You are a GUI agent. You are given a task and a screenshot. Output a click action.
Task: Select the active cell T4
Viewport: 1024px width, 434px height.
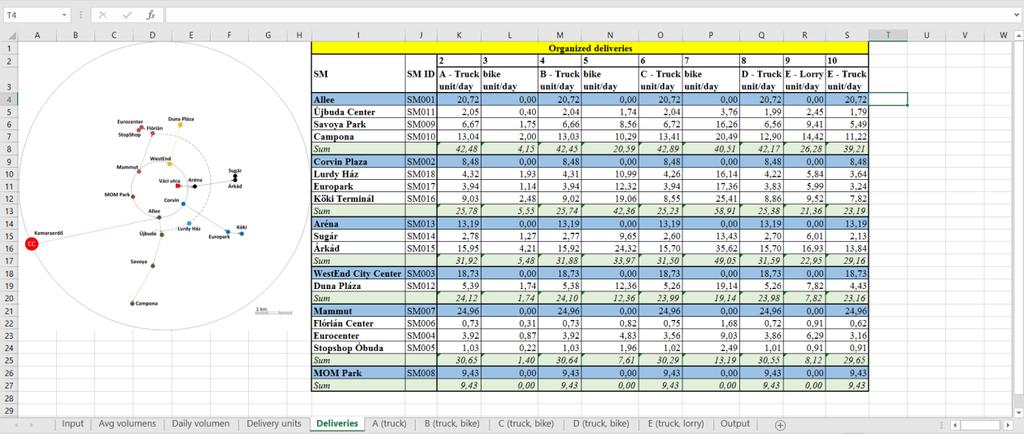click(888, 99)
